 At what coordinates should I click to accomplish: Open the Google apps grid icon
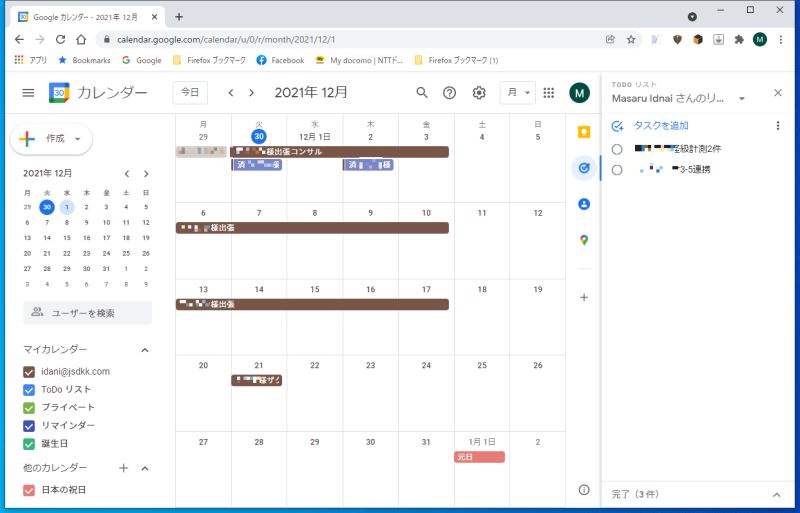pos(548,92)
